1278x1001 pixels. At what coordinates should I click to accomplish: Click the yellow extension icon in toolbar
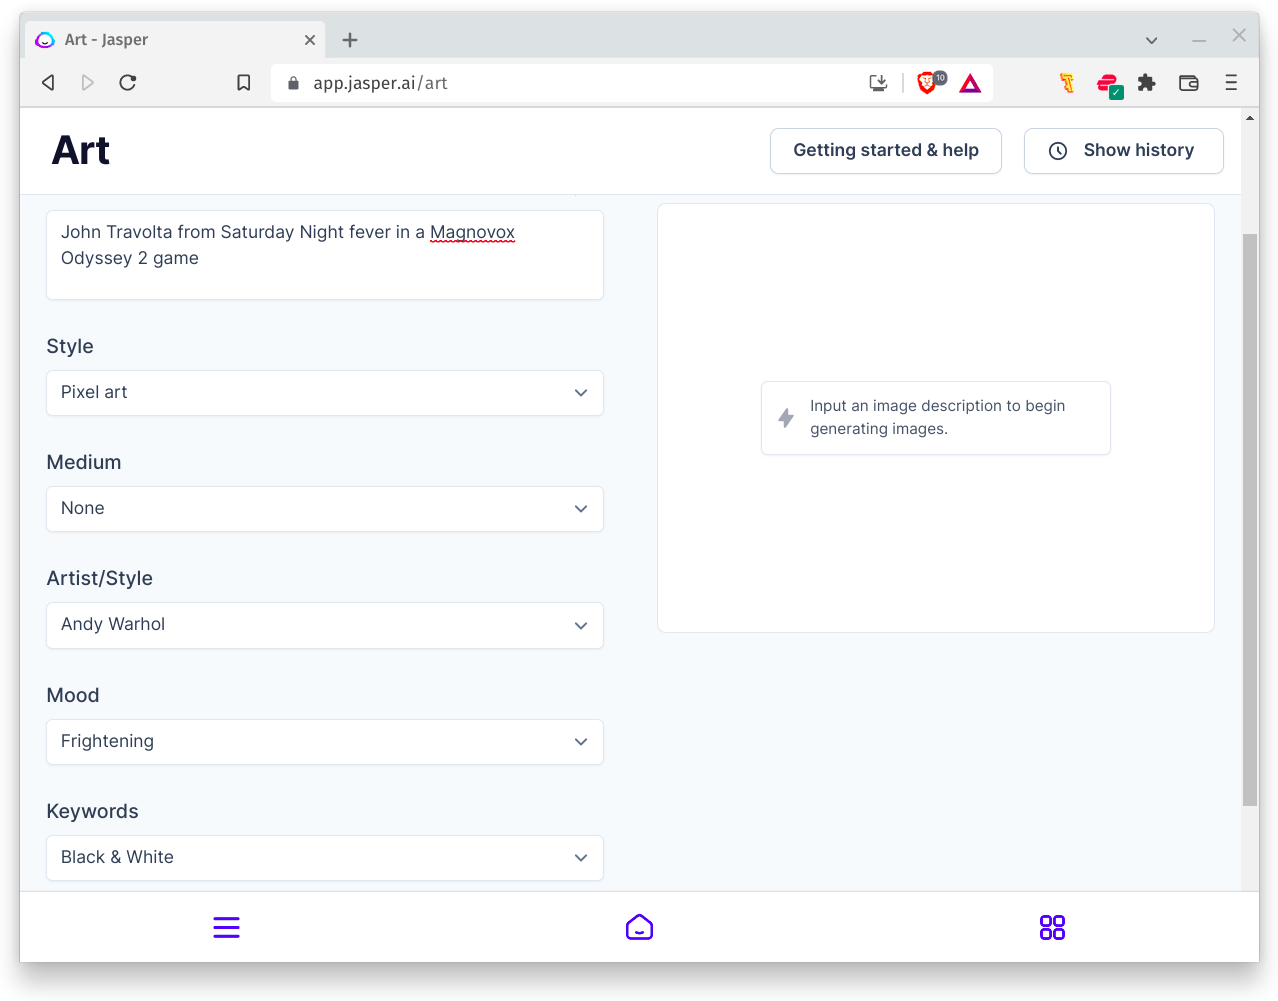[1067, 83]
